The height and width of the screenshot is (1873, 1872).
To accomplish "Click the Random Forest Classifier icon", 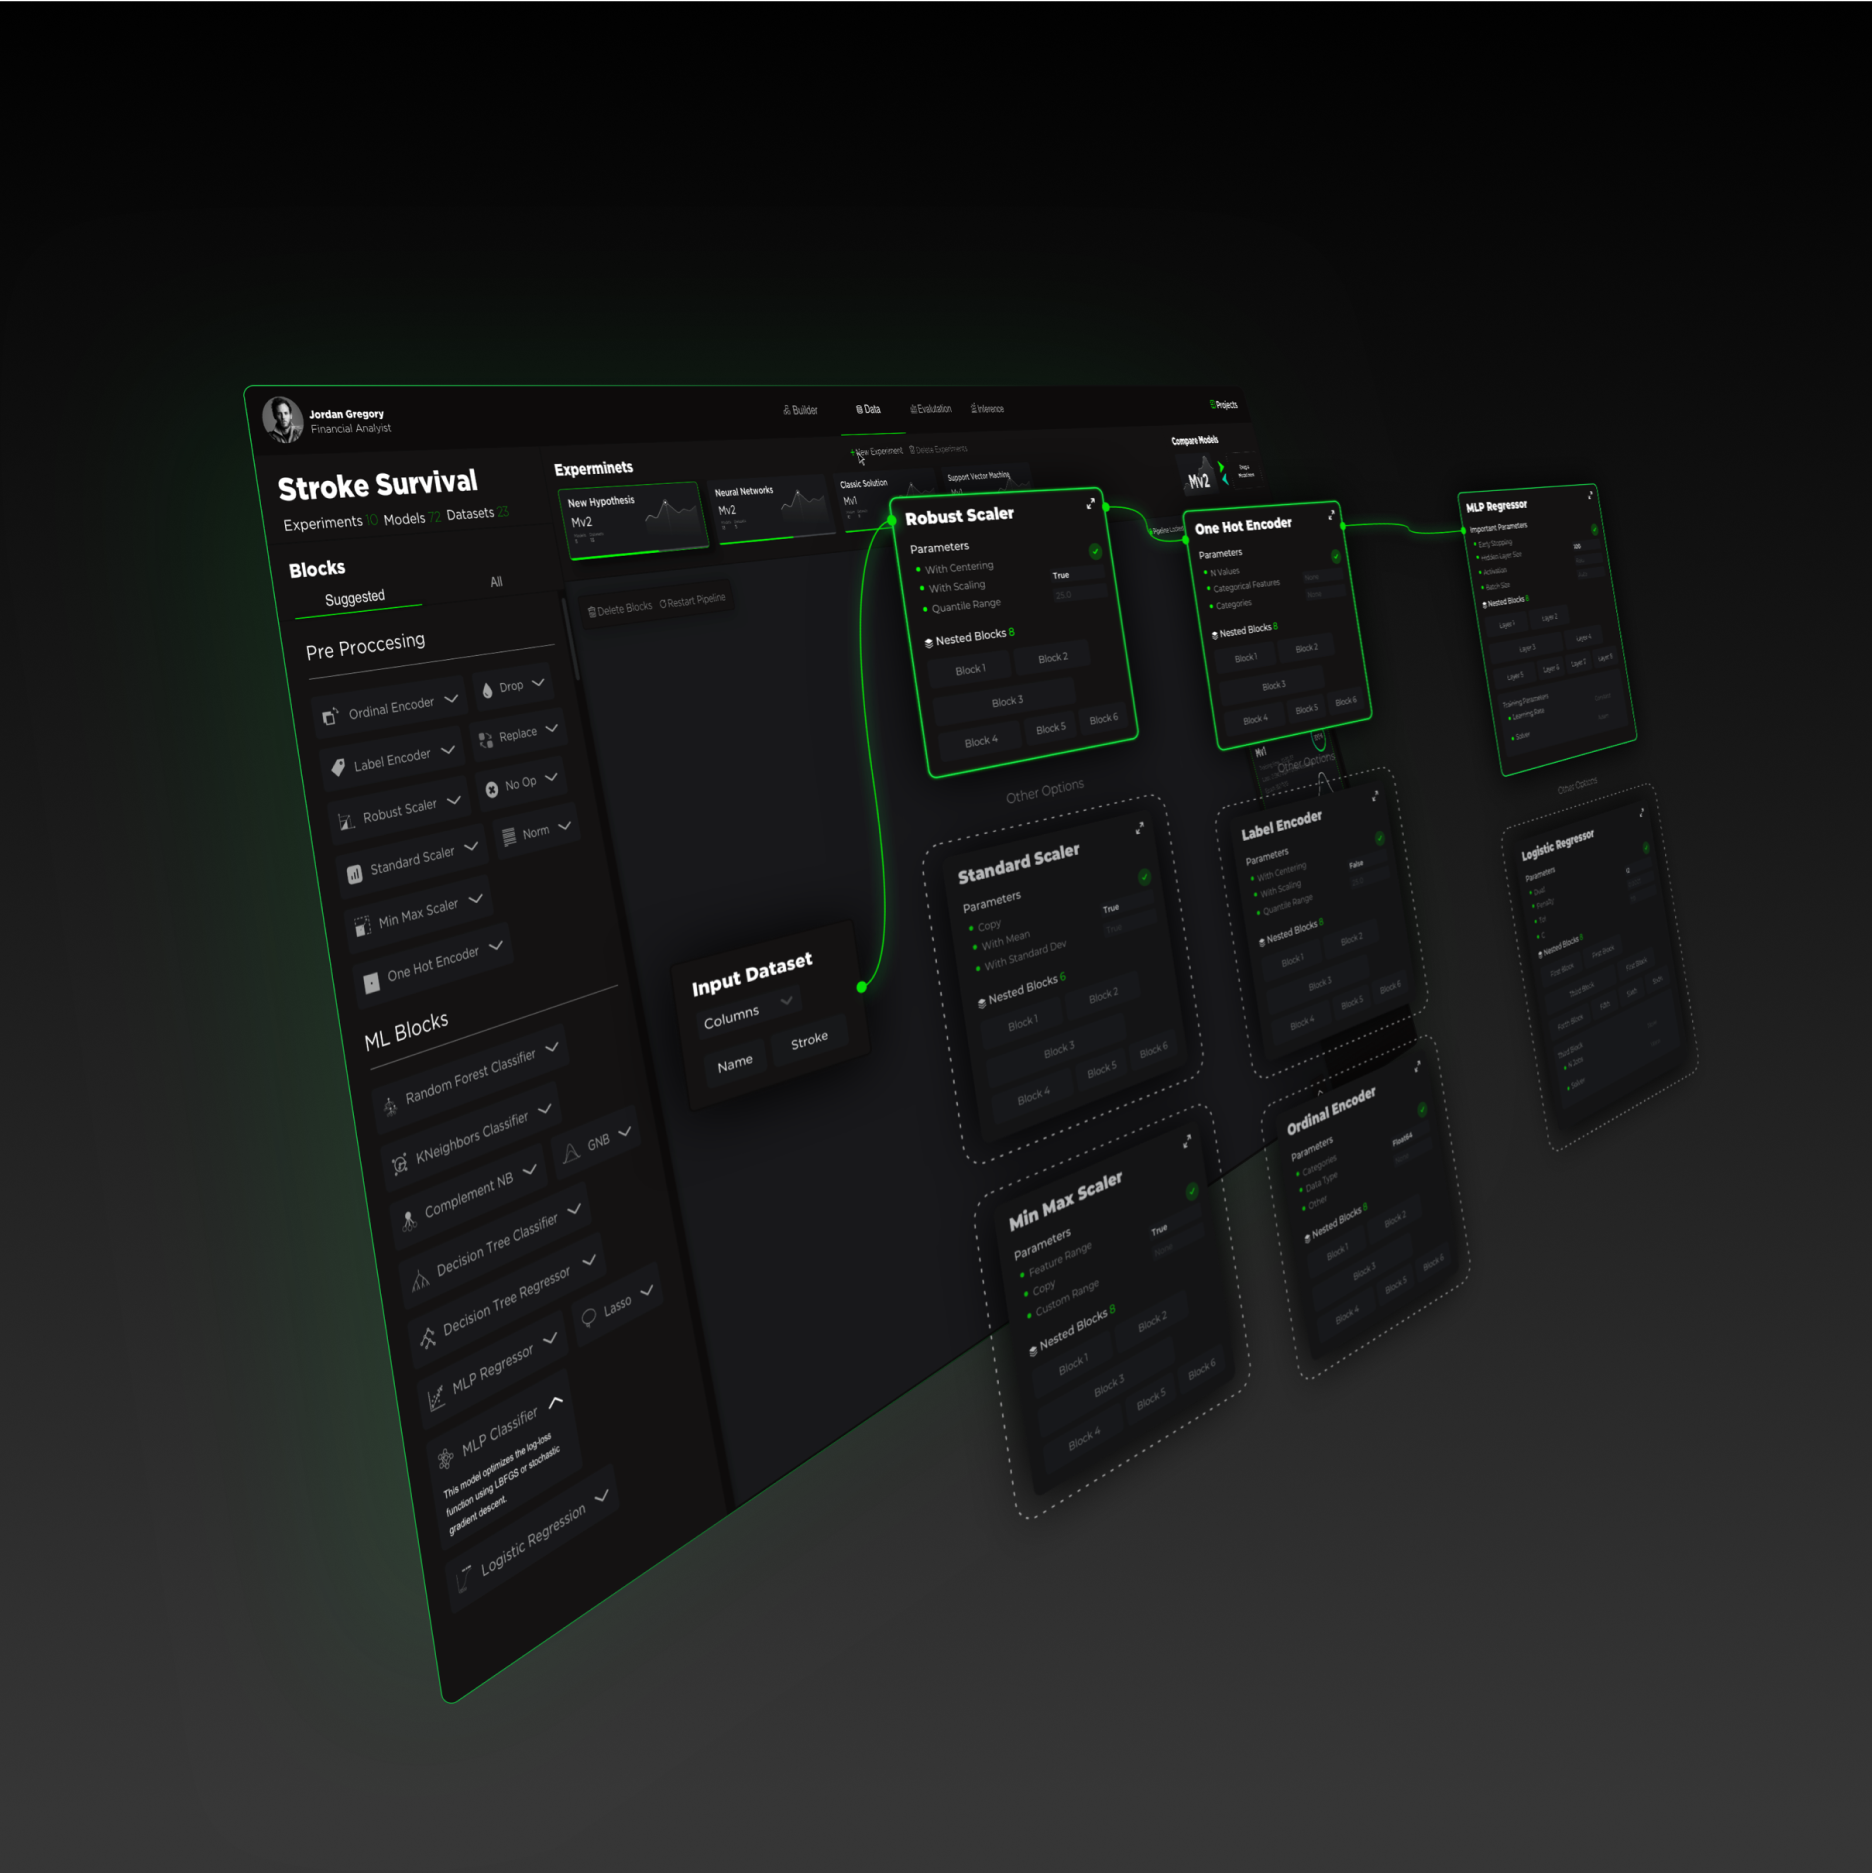I will [390, 1106].
